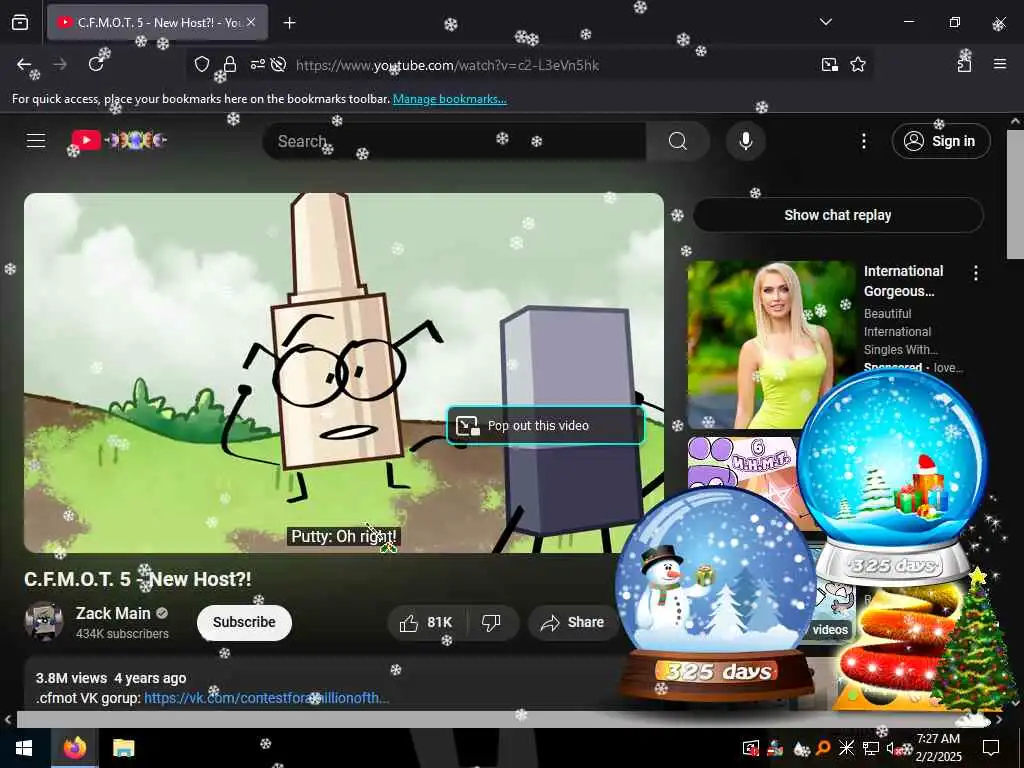Open the Zack Main channel avatar
This screenshot has width=1024, height=768.
pyautogui.click(x=44, y=621)
